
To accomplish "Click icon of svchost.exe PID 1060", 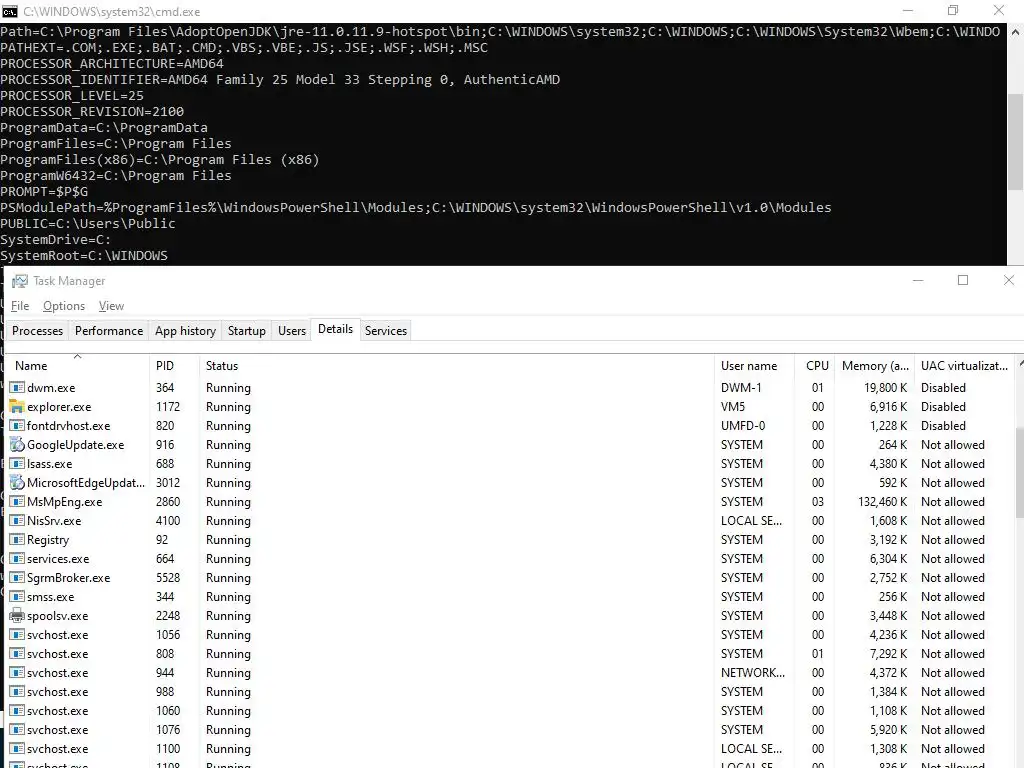I will point(17,710).
